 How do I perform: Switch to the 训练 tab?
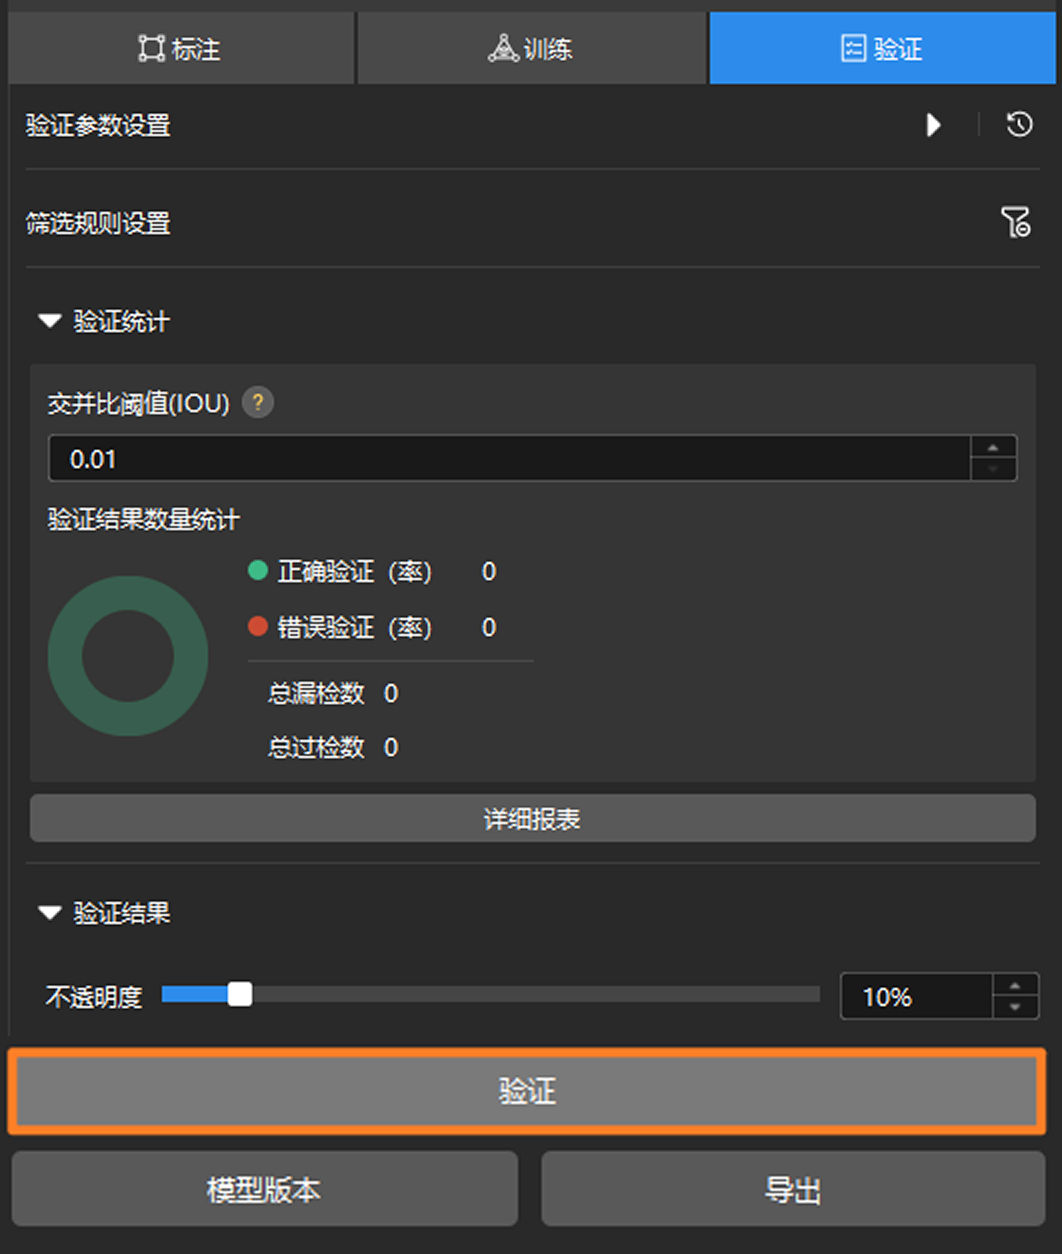pos(531,48)
